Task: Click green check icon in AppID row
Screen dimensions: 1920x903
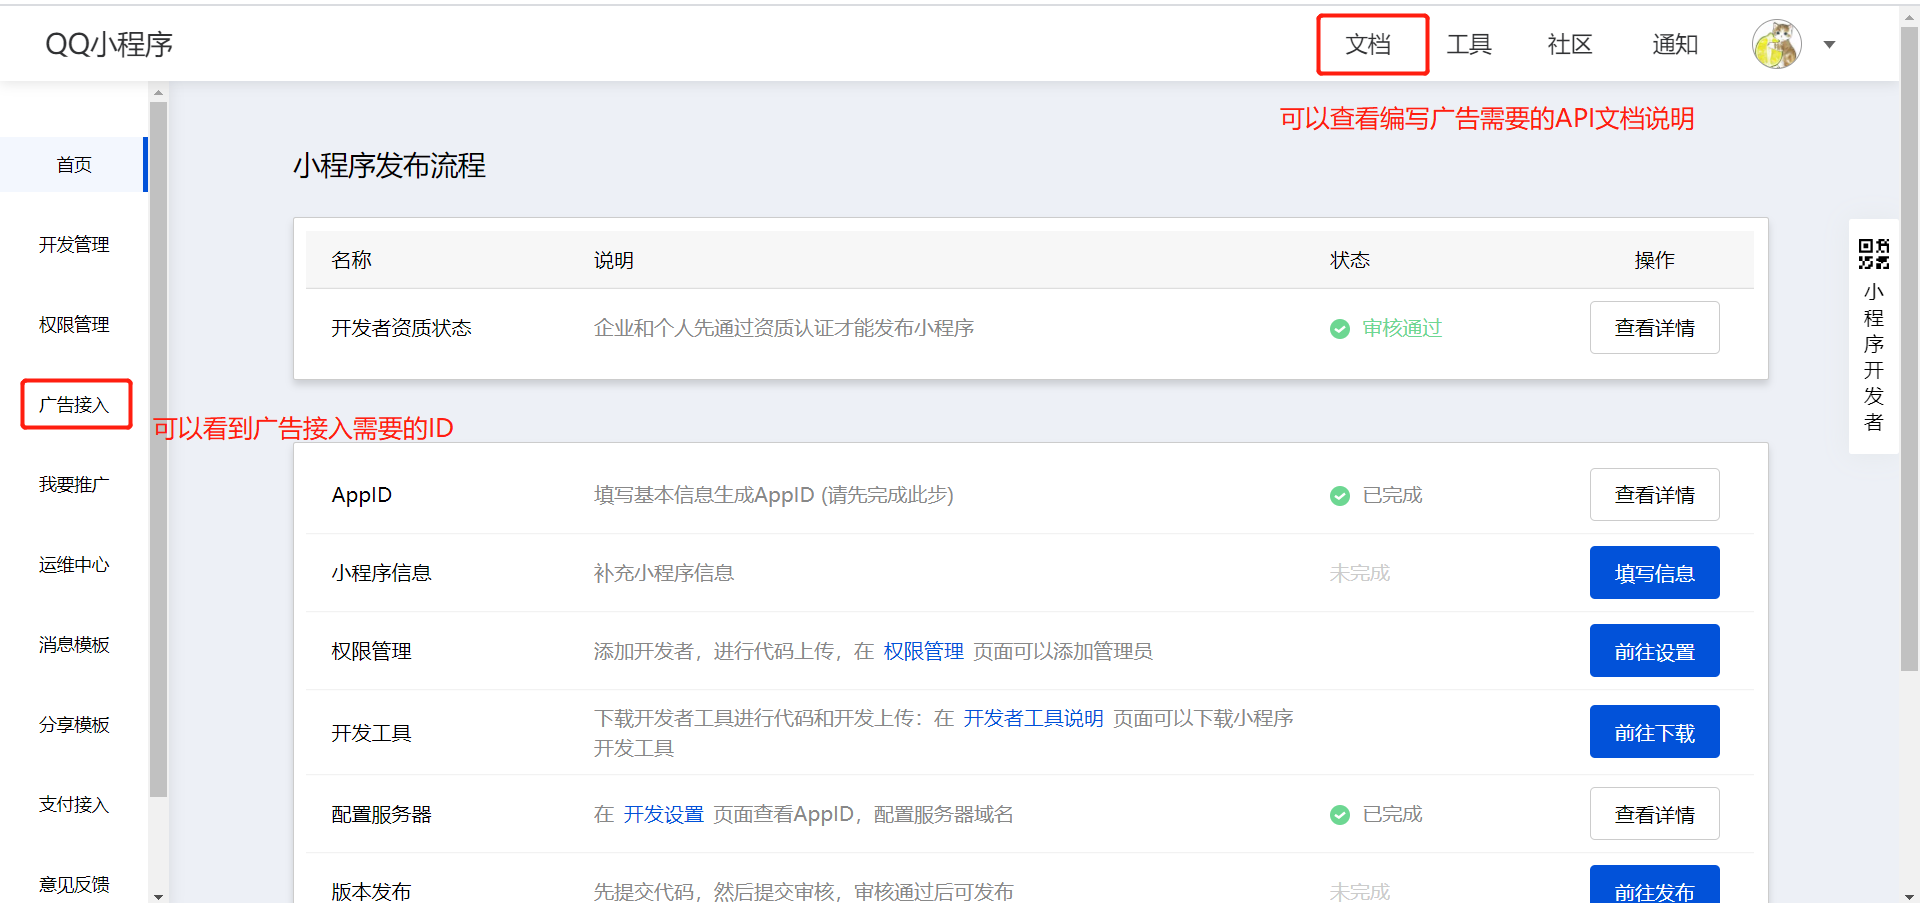Action: [x=1340, y=496]
